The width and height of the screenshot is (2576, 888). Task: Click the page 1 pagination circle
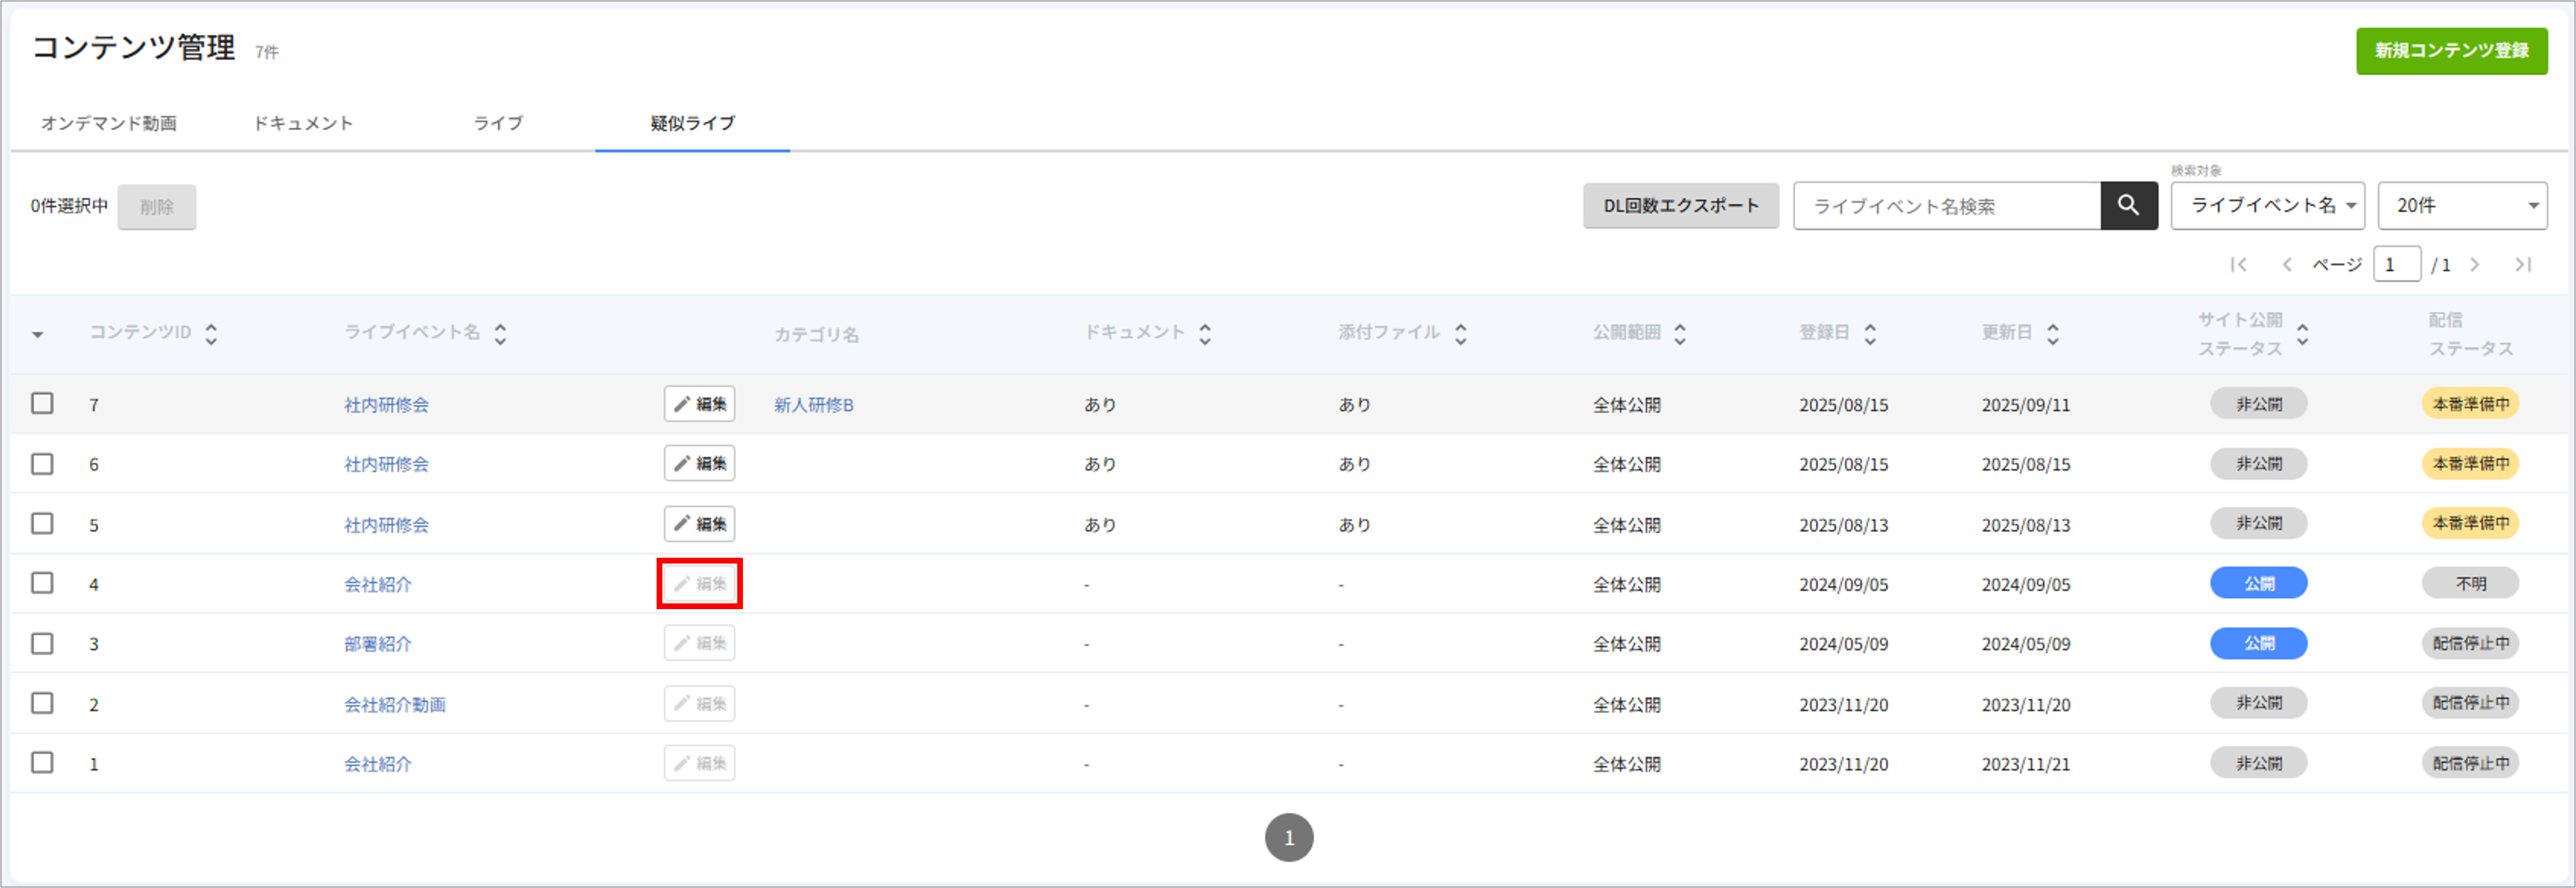[x=1289, y=838]
